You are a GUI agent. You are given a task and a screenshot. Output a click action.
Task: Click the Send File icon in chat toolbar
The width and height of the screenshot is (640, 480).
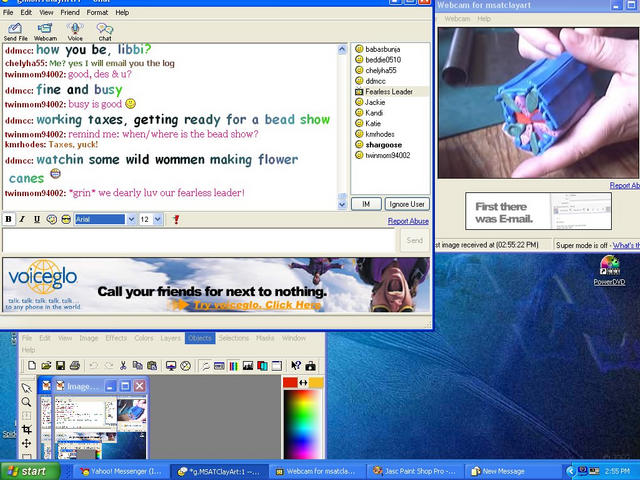(16, 32)
